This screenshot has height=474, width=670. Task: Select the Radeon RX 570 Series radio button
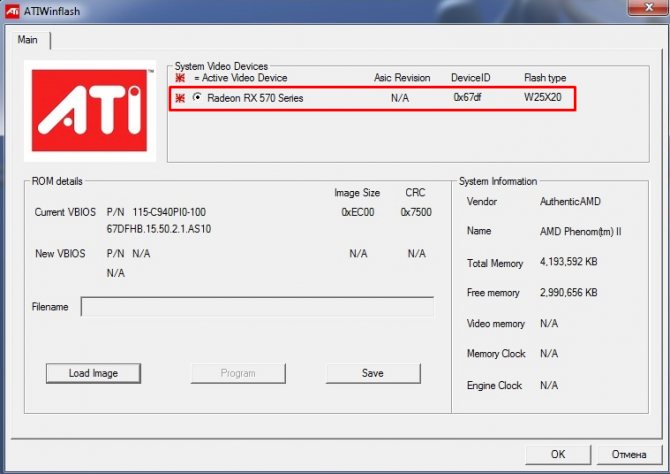coord(197,97)
